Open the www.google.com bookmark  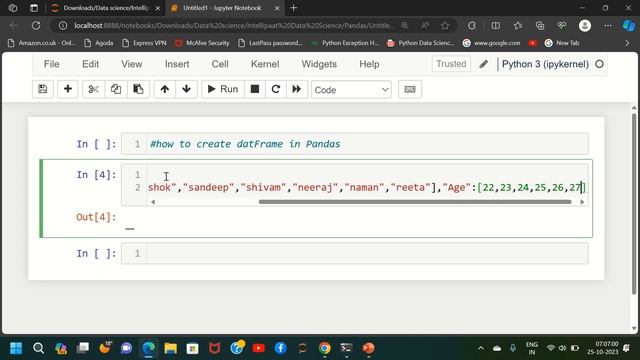[492, 43]
